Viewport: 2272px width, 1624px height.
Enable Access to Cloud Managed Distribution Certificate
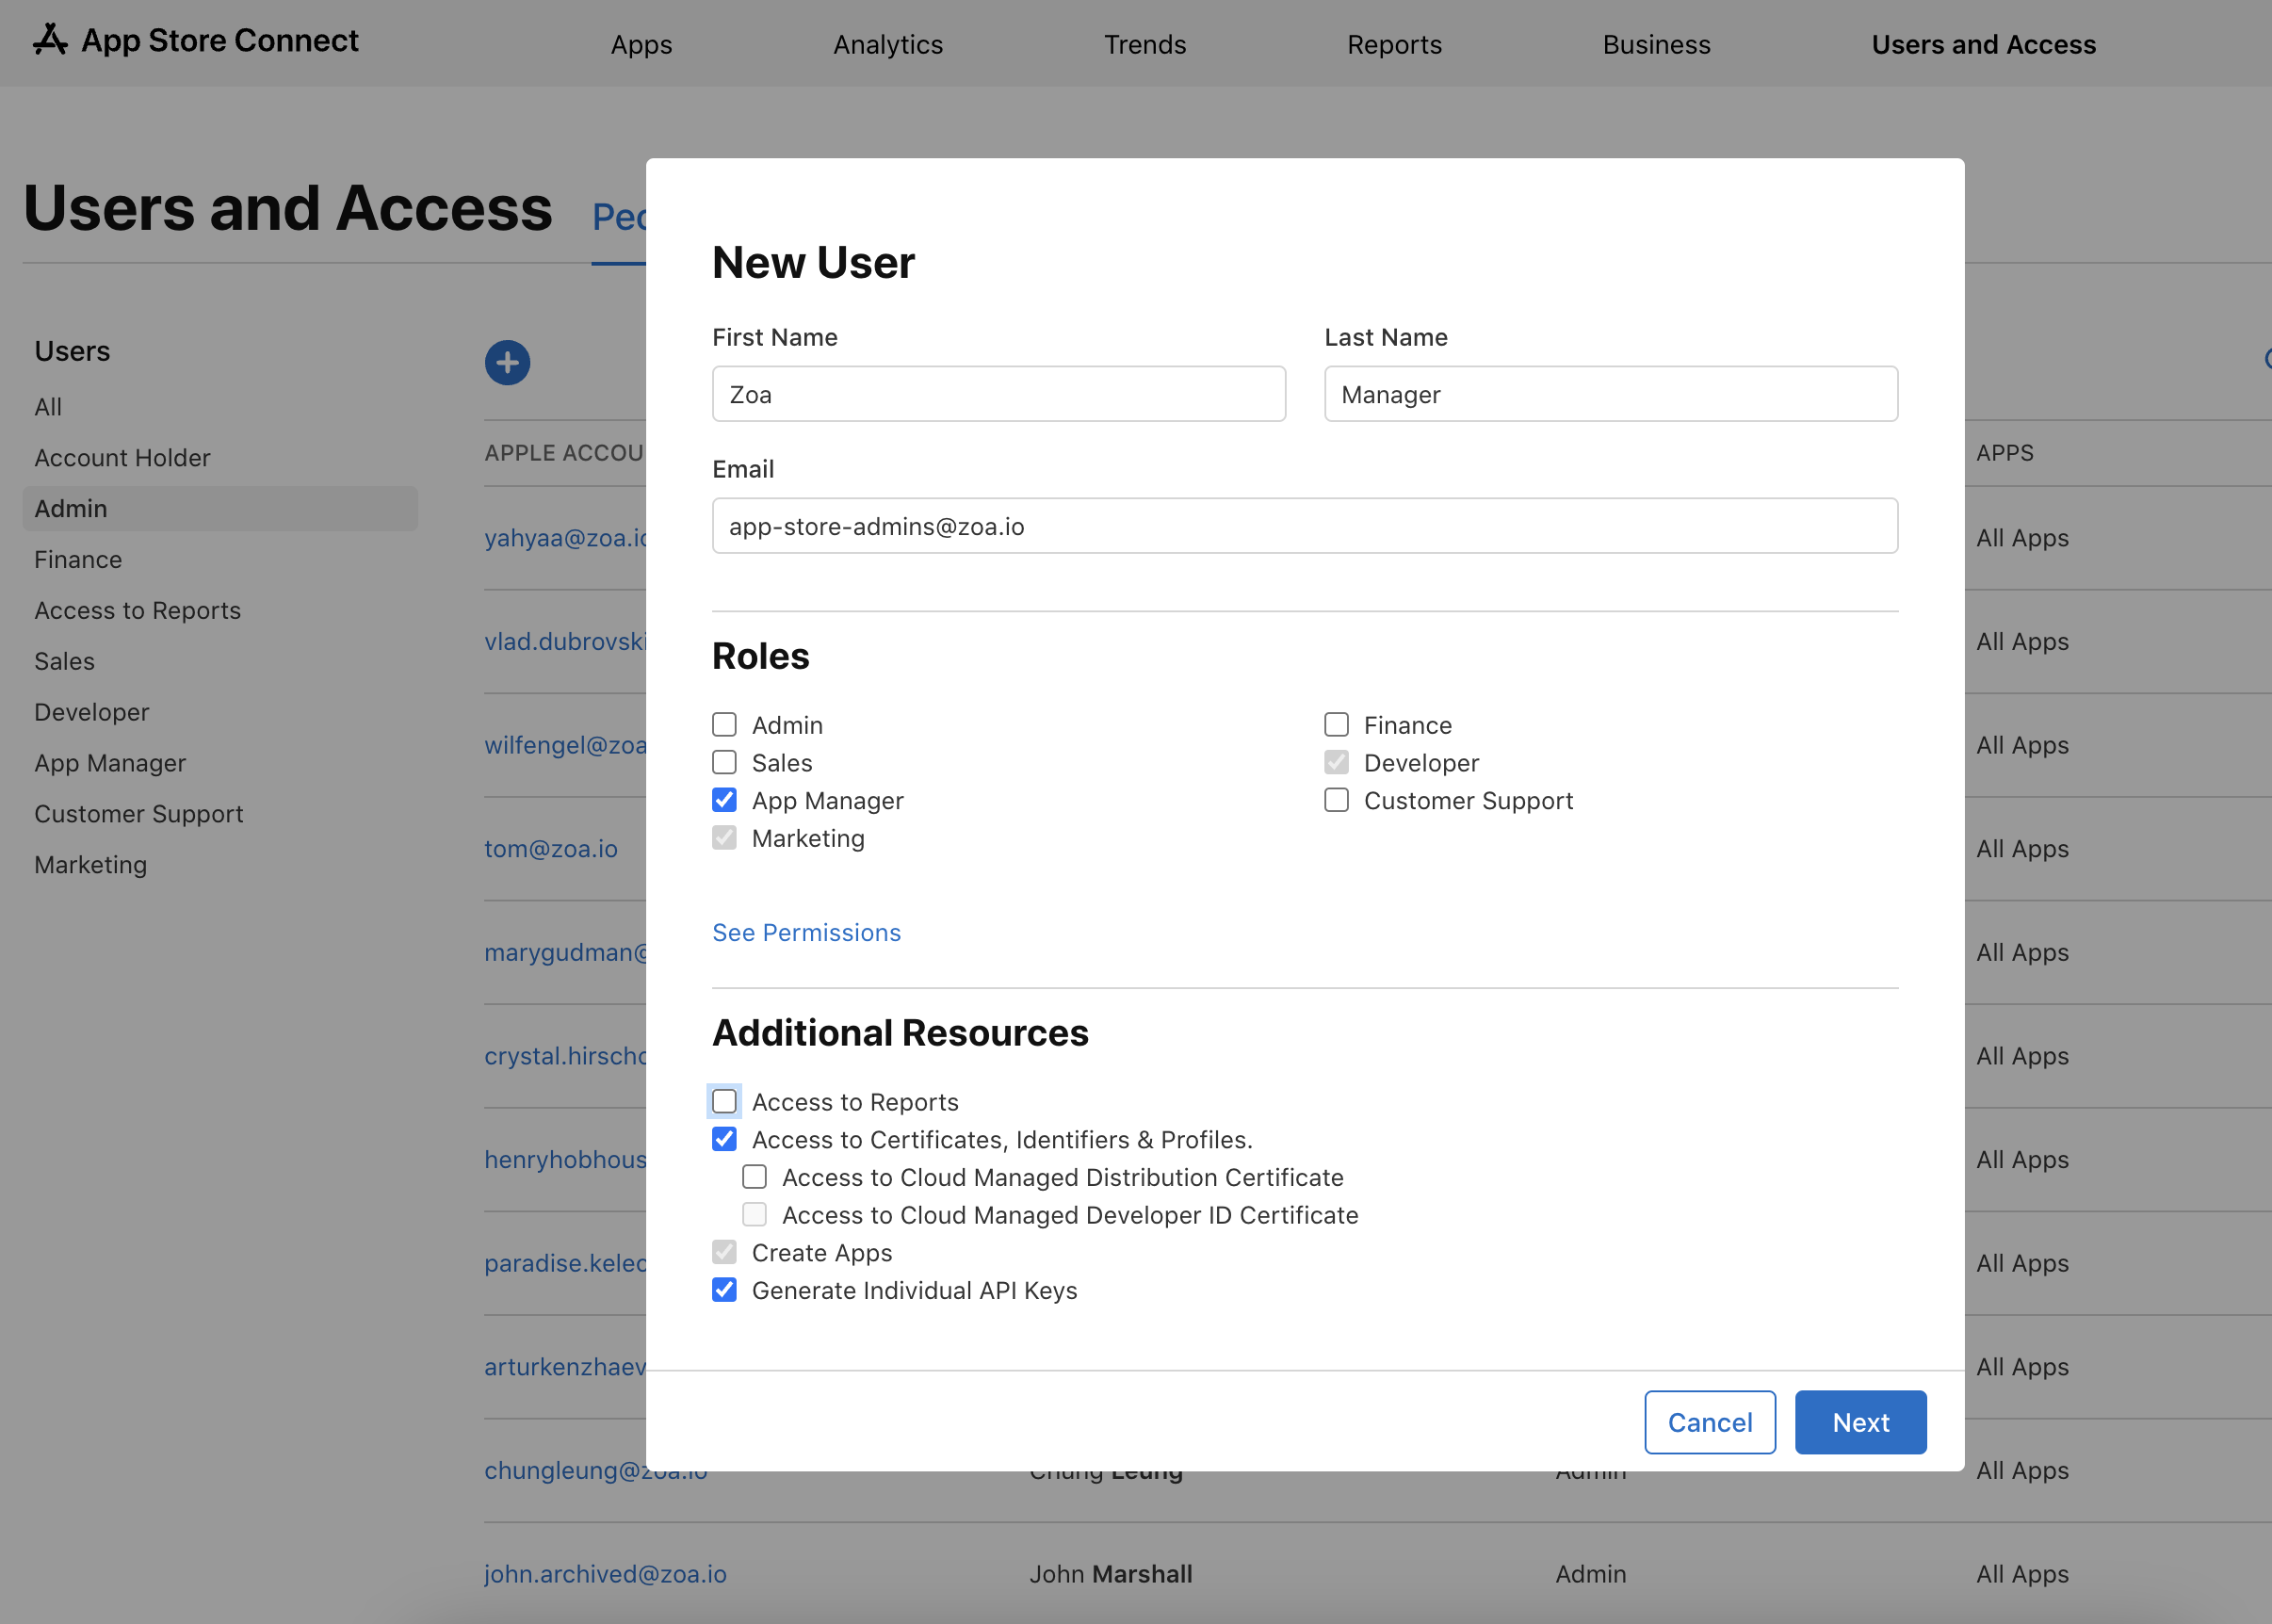754,1177
